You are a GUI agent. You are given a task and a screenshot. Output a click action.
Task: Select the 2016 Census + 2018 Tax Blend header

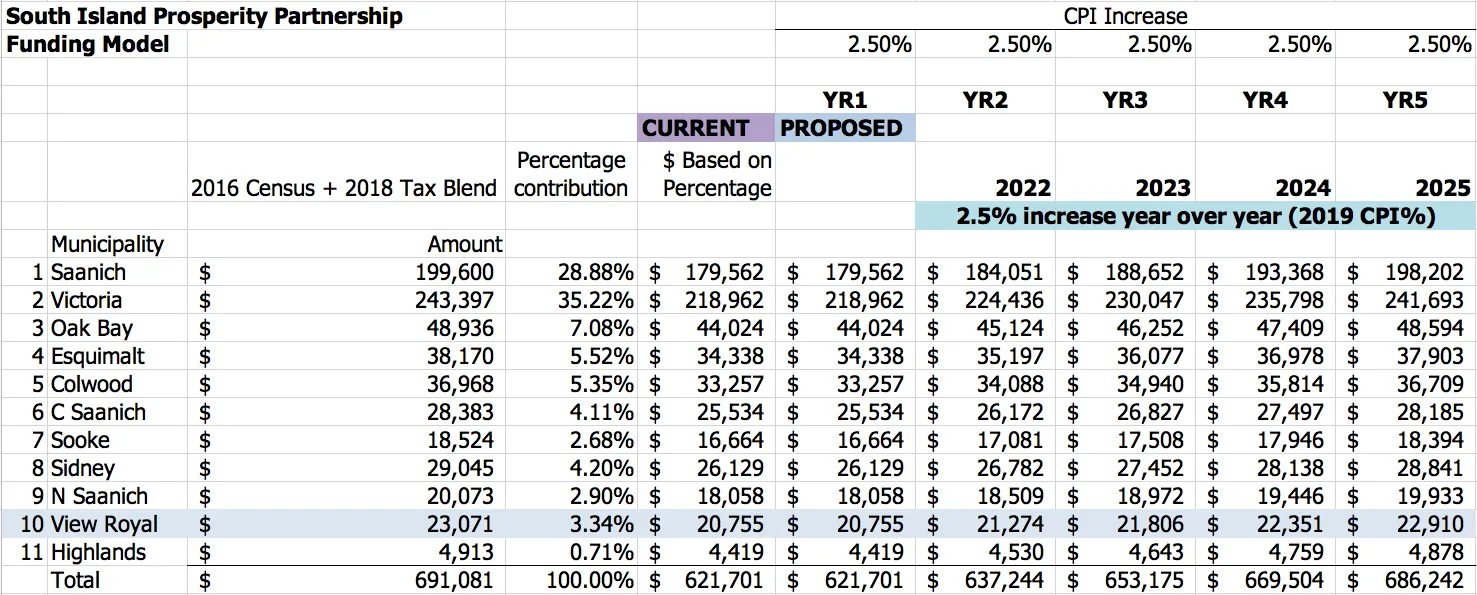pos(343,188)
